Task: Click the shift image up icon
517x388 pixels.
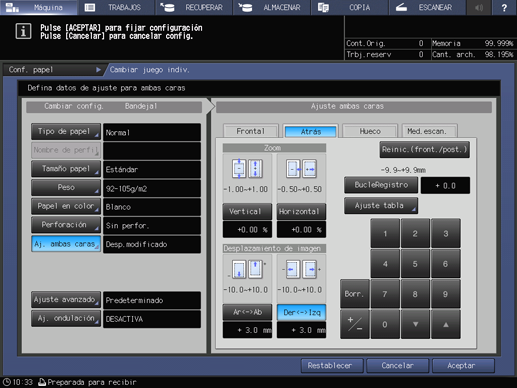Action: tap(256, 270)
